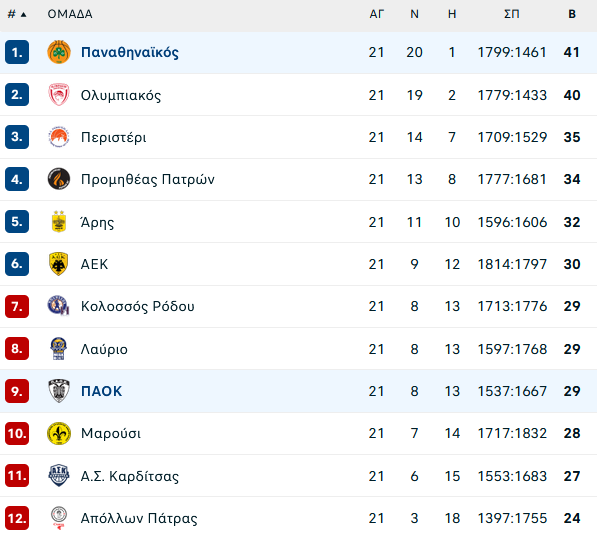The width and height of the screenshot is (597, 538).
Task: Click the Άρης yellow crest
Action: click(x=59, y=222)
